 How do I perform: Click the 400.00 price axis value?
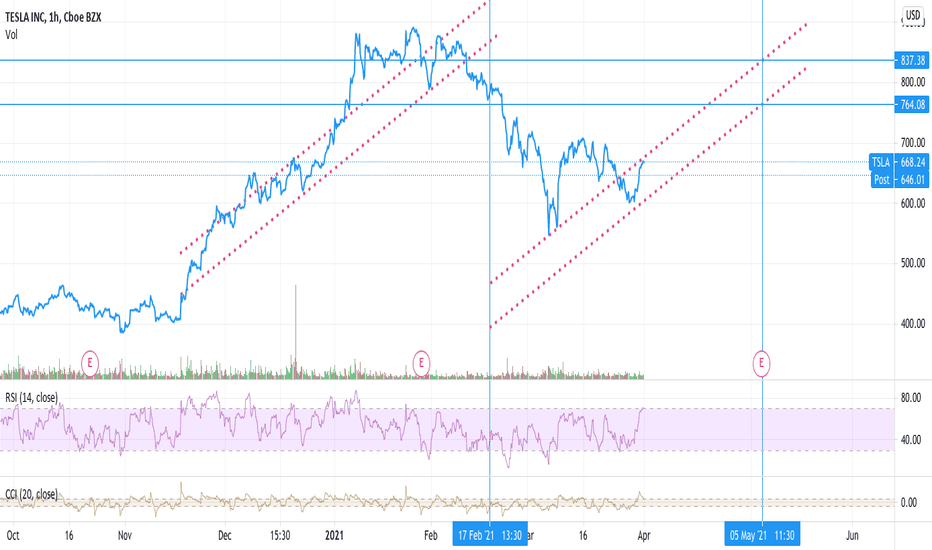tap(912, 324)
